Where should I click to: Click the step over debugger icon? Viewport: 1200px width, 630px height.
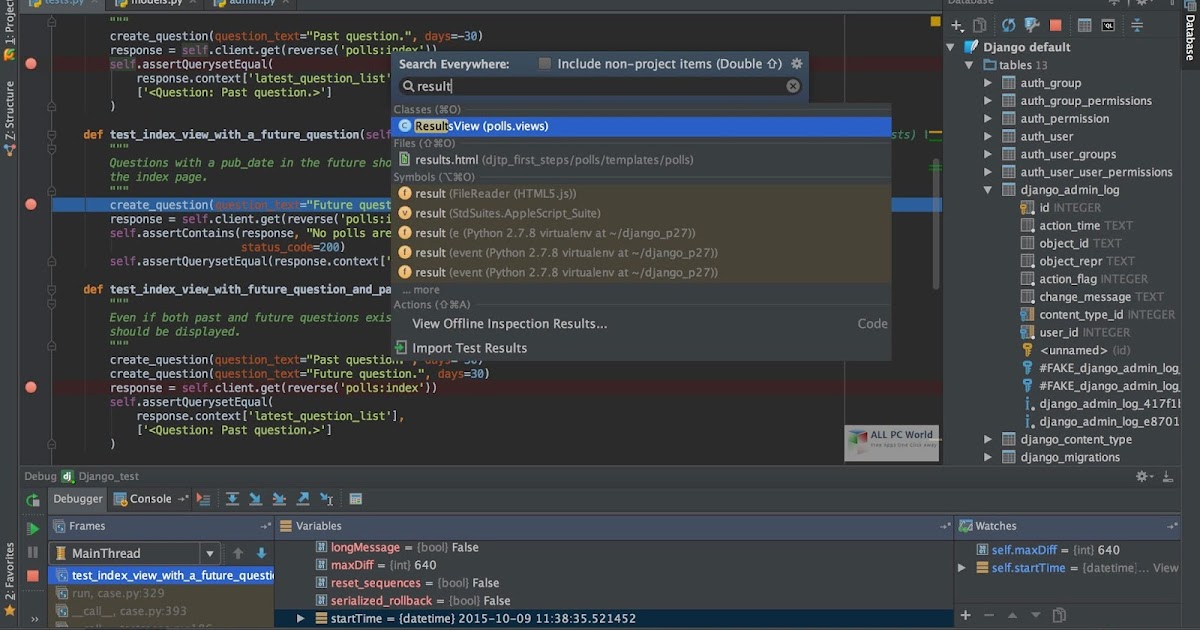(x=232, y=498)
